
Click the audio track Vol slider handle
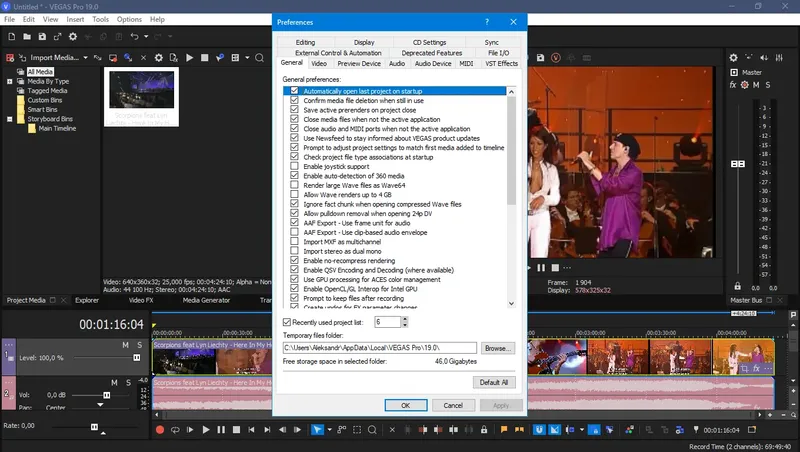click(107, 395)
